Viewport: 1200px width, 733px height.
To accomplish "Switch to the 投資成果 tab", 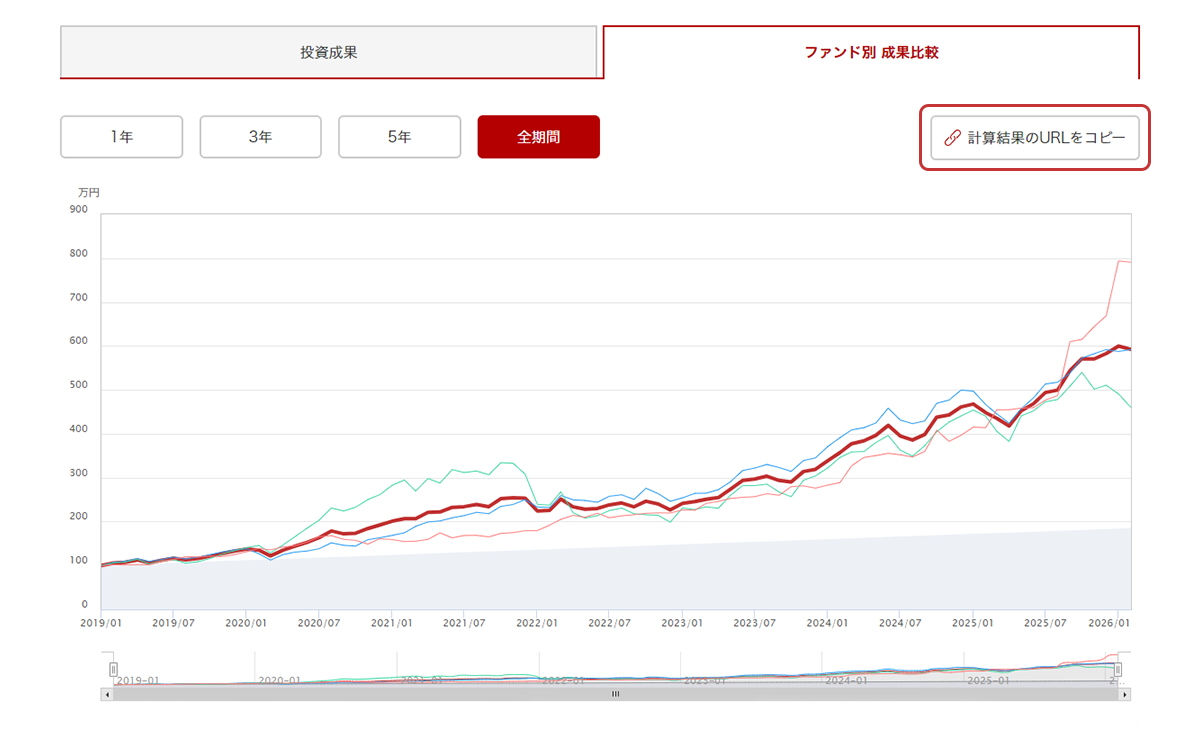I will pyautogui.click(x=329, y=52).
